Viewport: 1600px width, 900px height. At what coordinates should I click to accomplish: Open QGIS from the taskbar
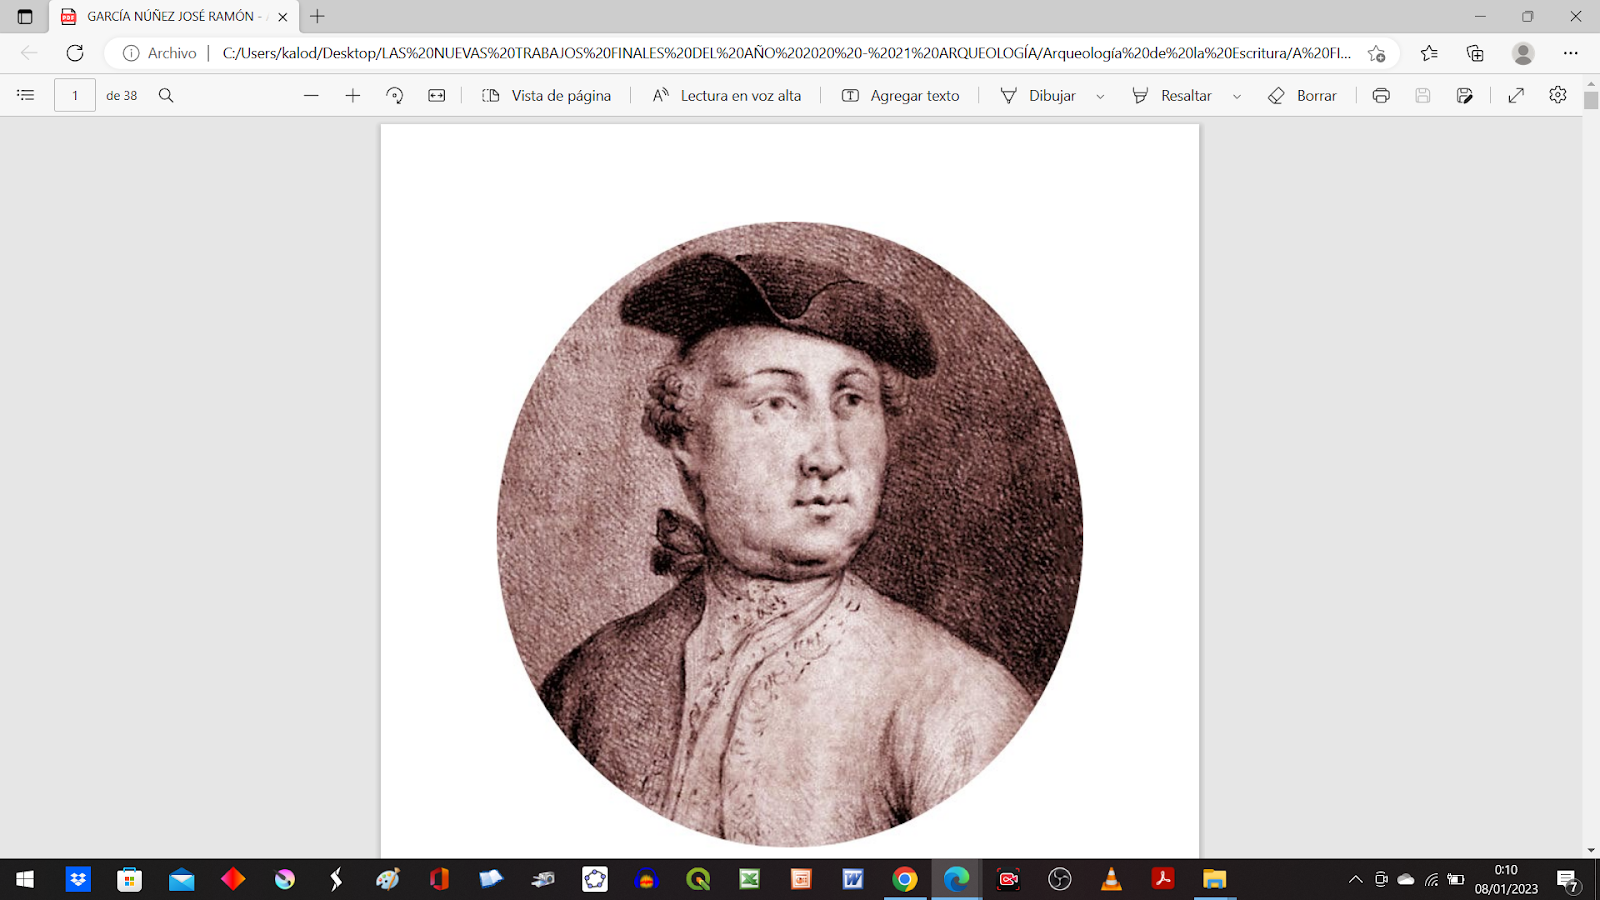[698, 879]
